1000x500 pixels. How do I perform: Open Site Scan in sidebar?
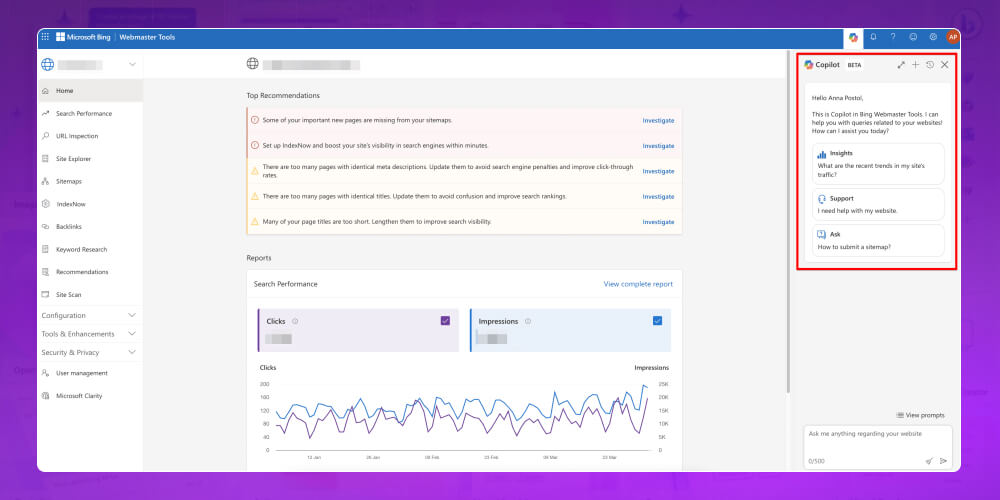tap(90, 295)
